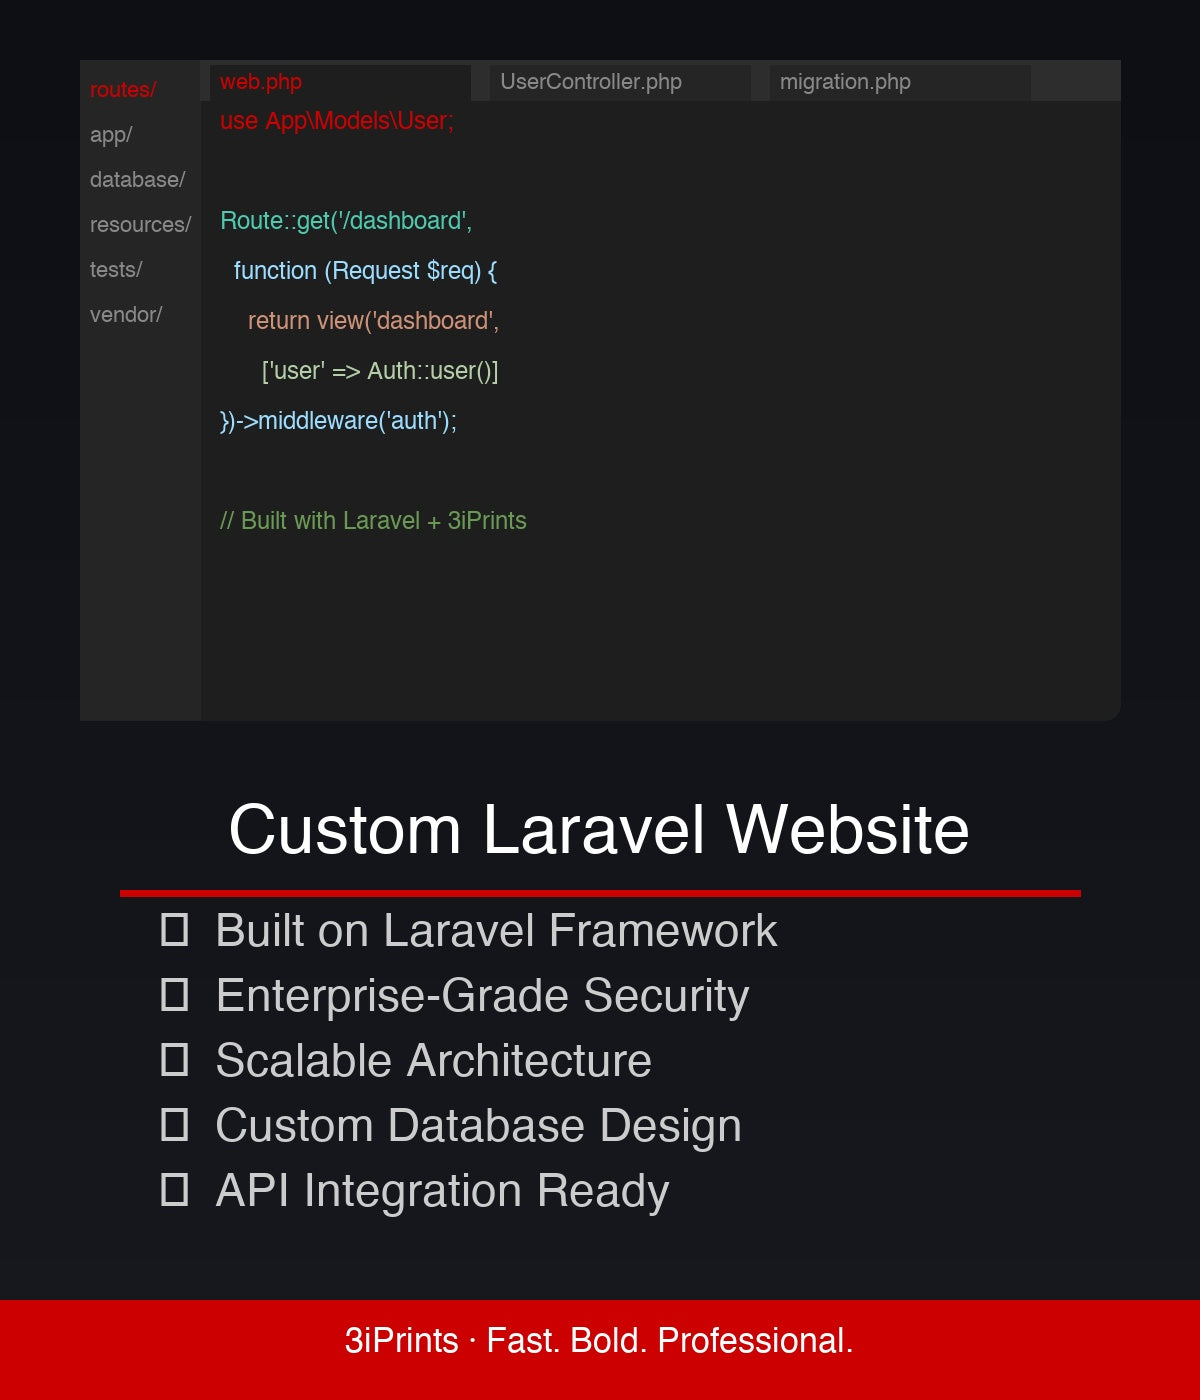Click the Custom Laravel Website heading
1200x1400 pixels.
[600, 830]
